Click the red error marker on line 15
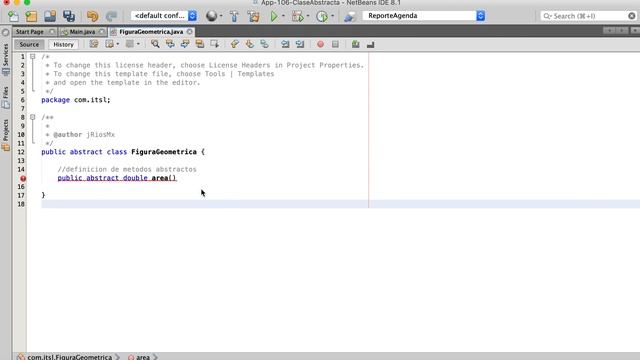This screenshot has height=360, width=640. coord(23,178)
